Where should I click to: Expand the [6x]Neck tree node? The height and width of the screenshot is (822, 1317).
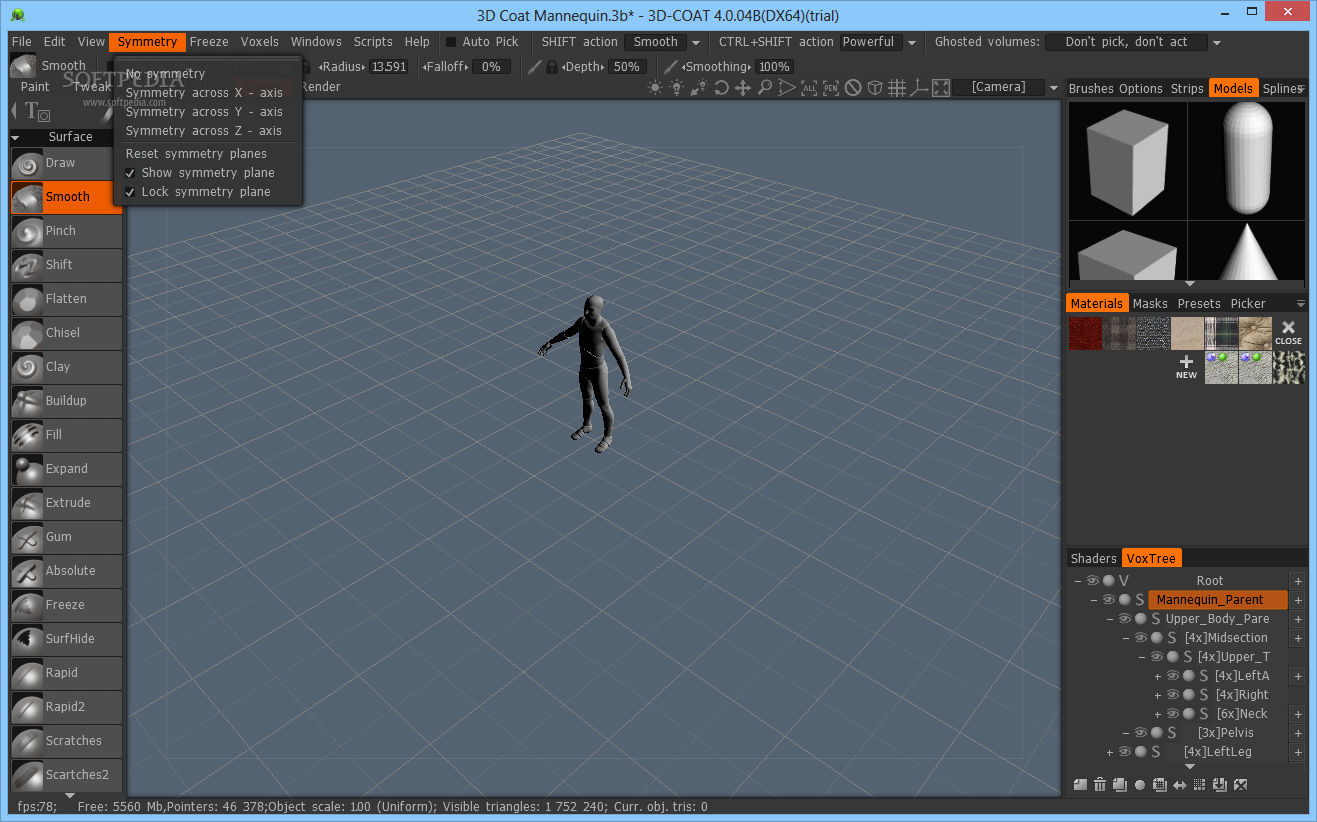[x=1158, y=715]
